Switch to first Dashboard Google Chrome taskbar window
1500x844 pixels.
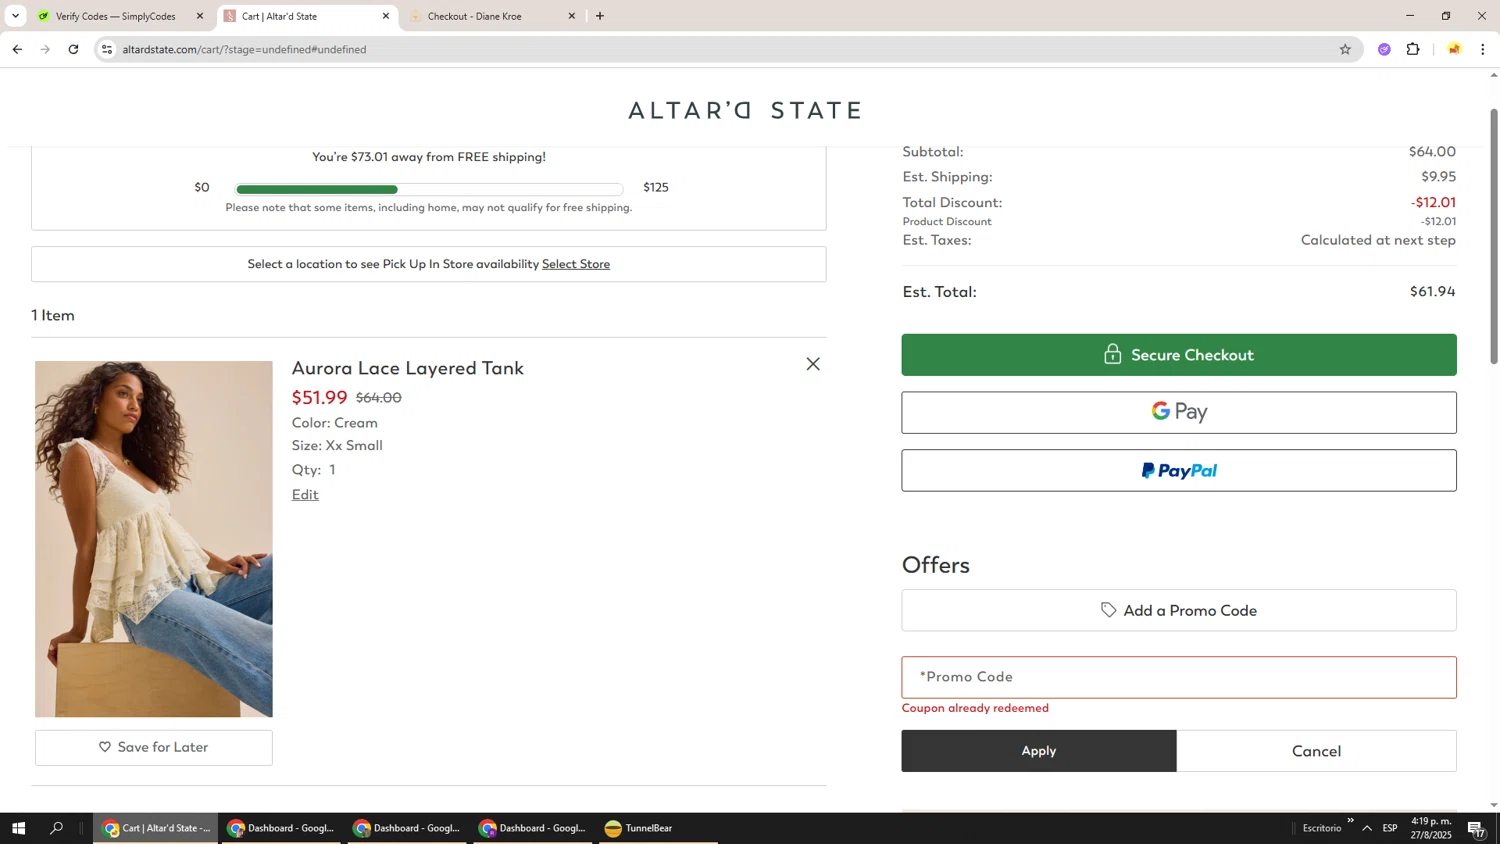tap(281, 828)
